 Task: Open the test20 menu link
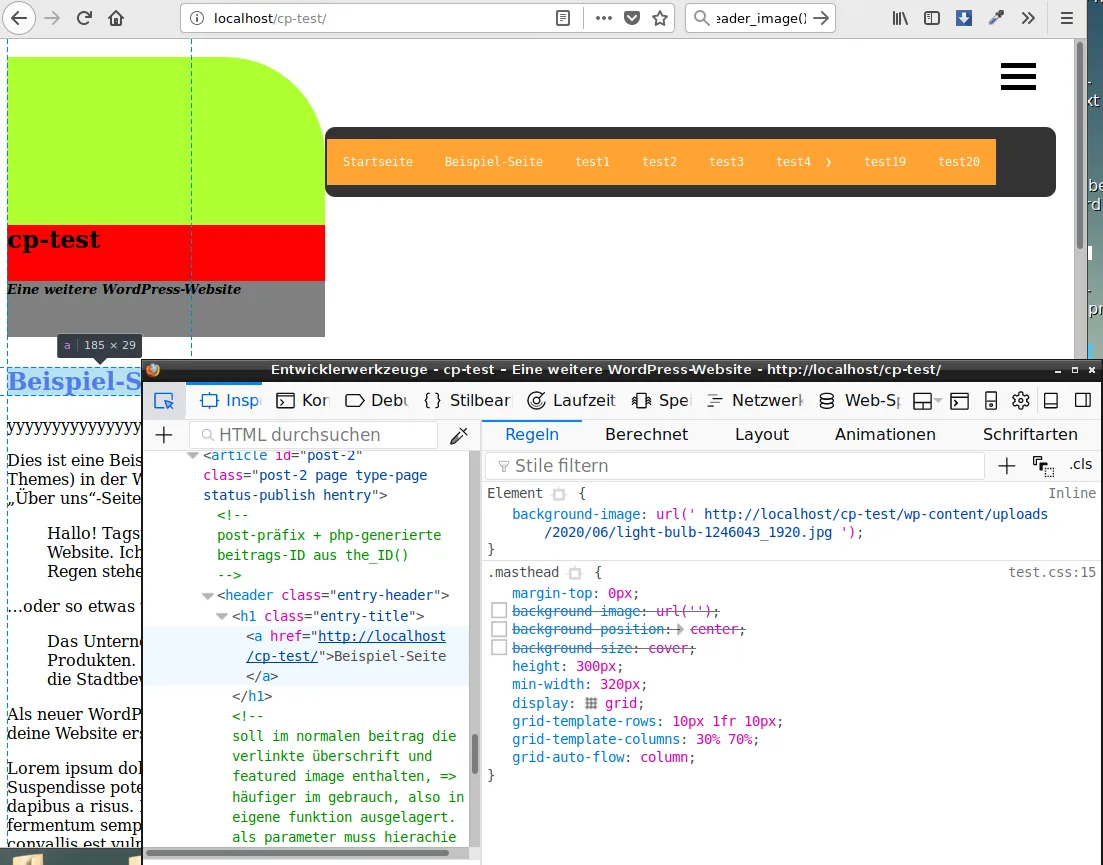pyautogui.click(x=959, y=162)
